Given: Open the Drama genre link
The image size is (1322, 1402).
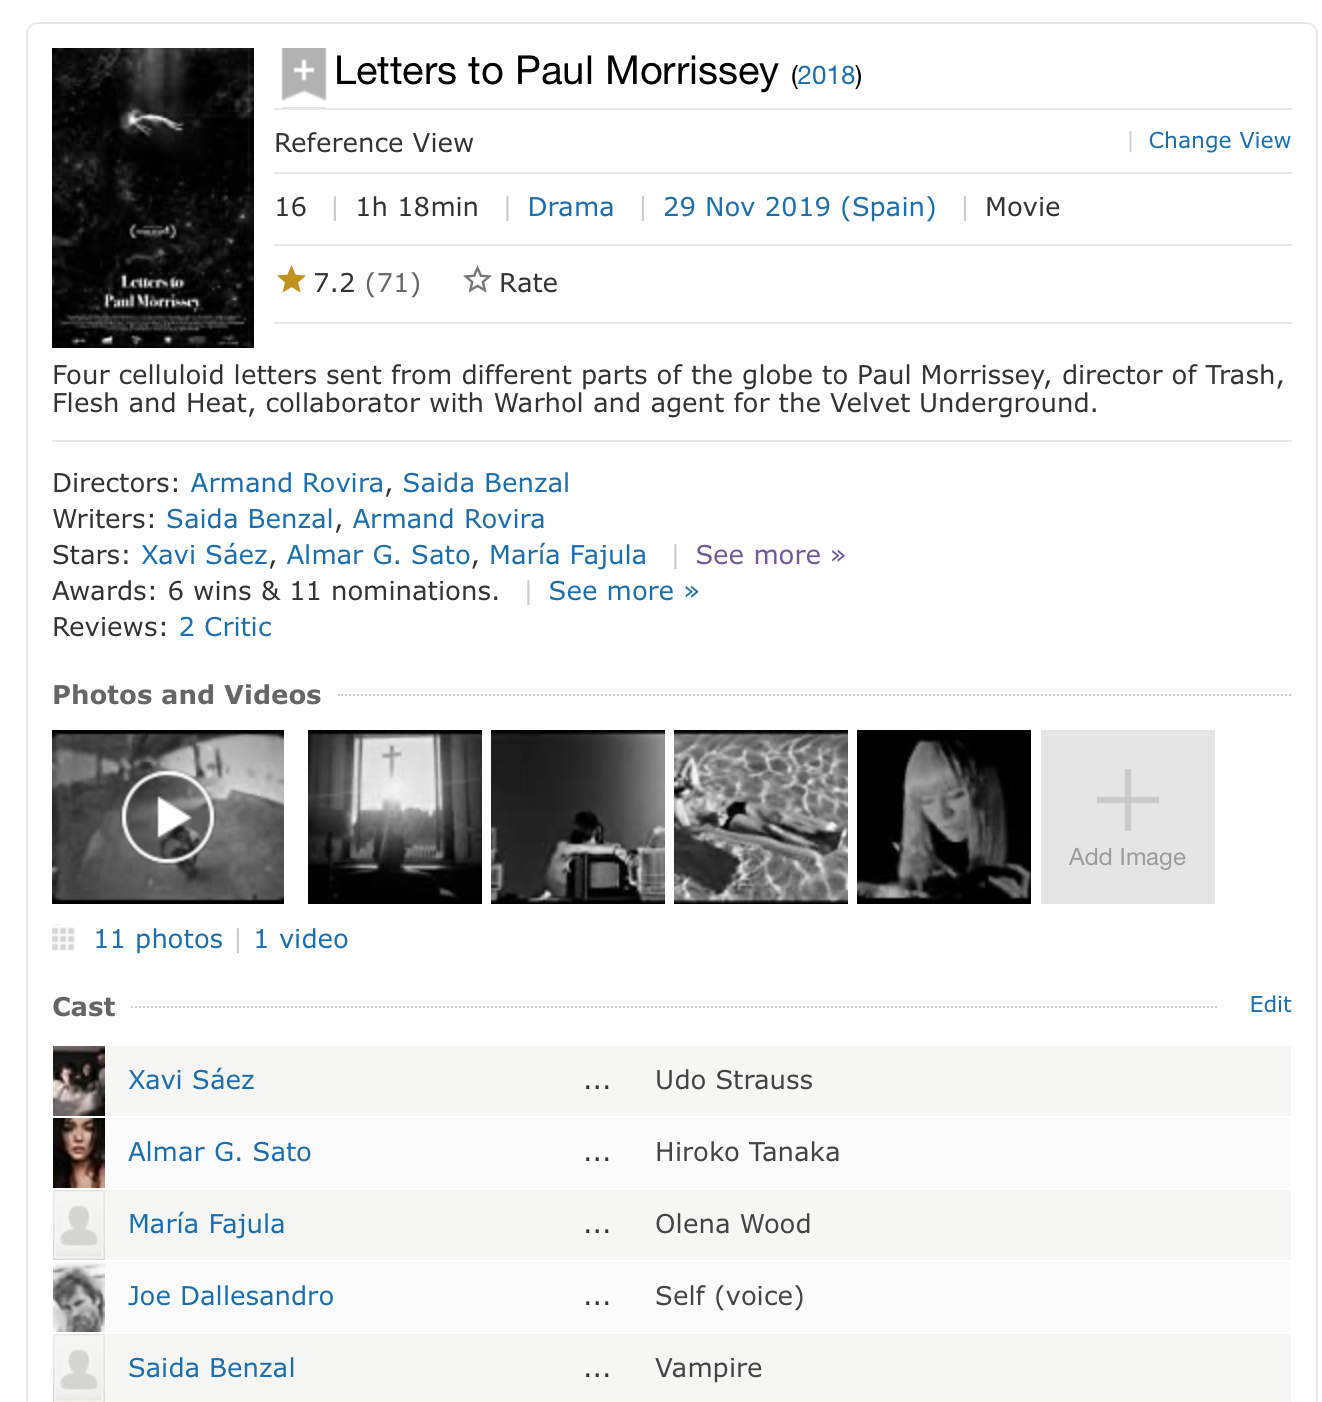Looking at the screenshot, I should pyautogui.click(x=570, y=207).
